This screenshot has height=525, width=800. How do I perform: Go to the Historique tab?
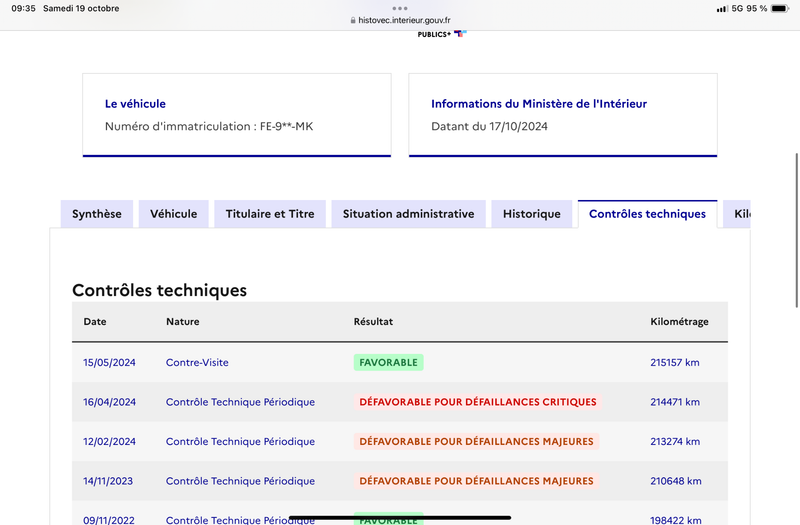pos(532,214)
